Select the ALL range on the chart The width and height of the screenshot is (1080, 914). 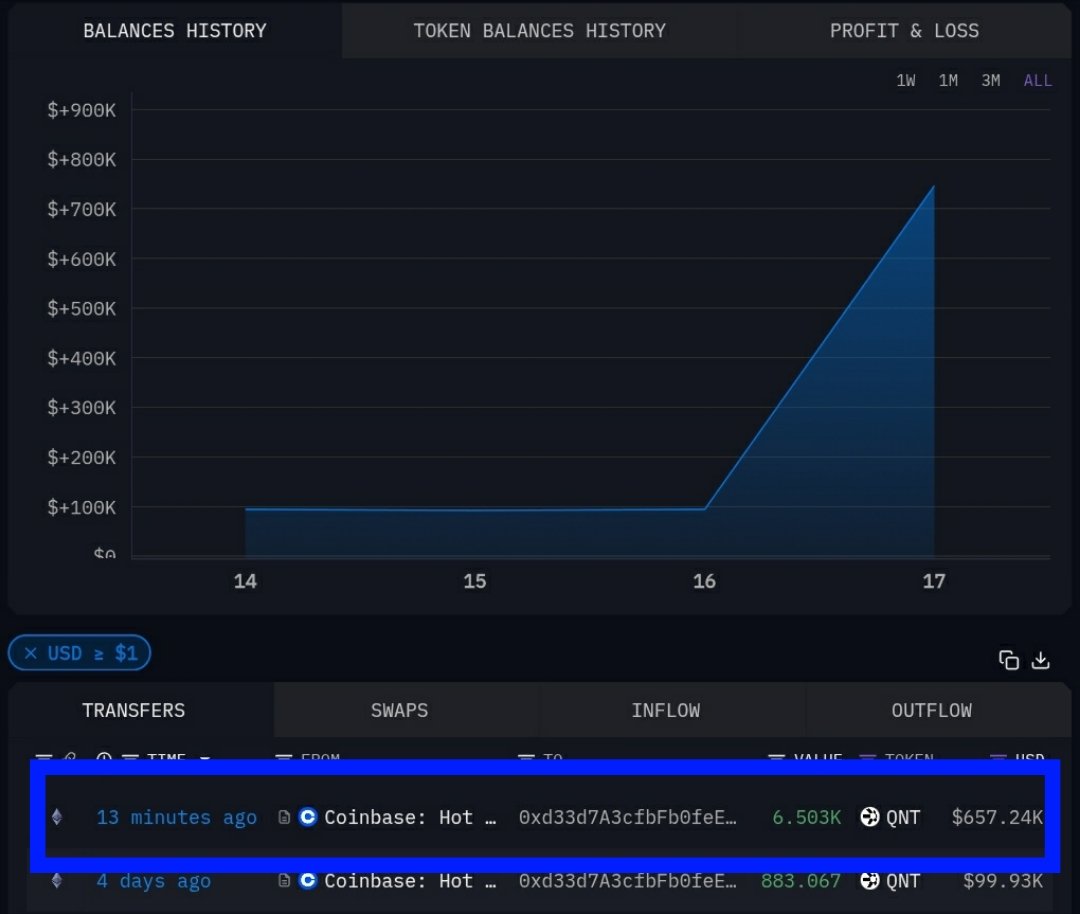coord(1037,80)
